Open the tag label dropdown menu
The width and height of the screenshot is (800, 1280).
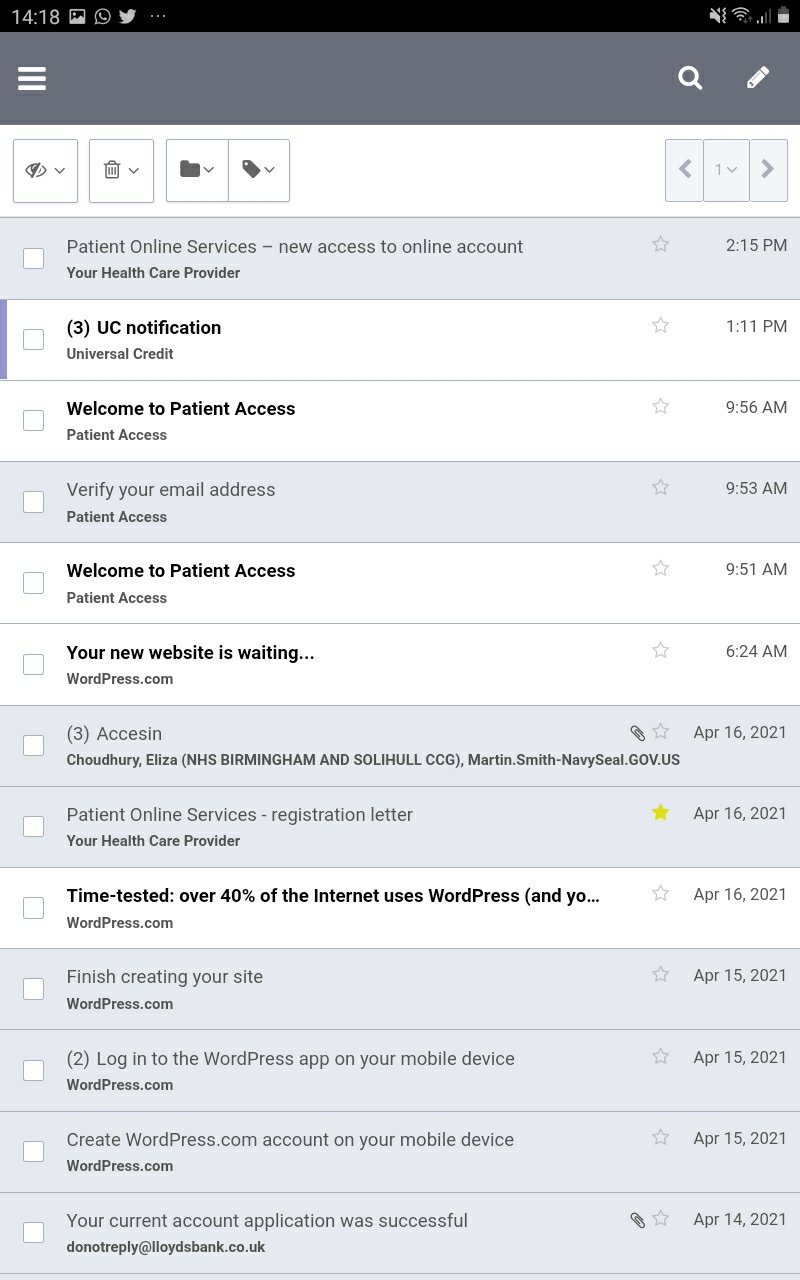tap(259, 170)
